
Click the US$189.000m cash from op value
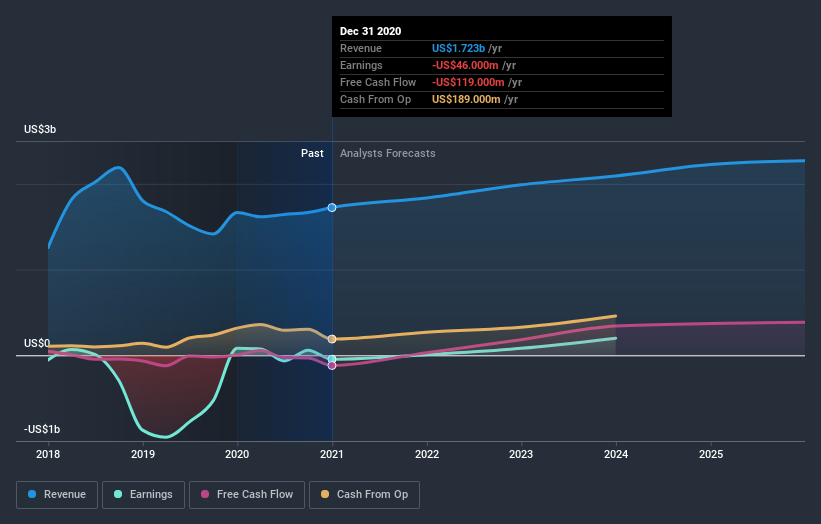466,99
